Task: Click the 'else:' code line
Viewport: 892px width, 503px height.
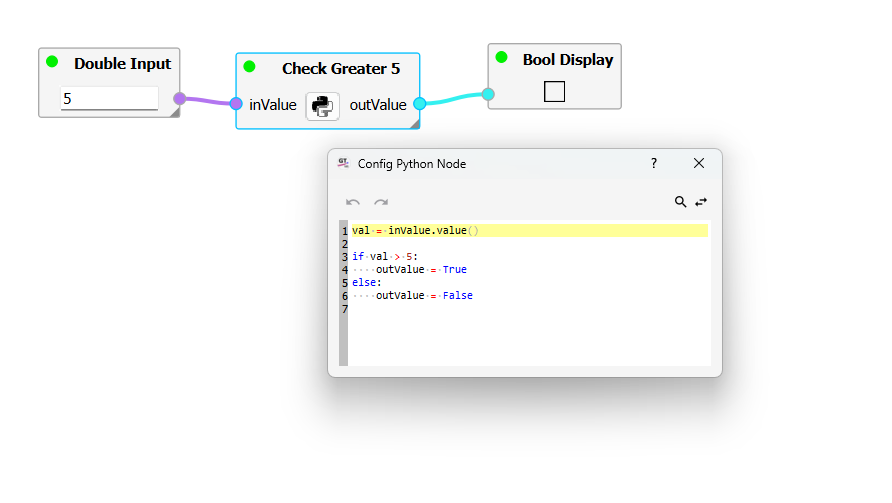Action: pyautogui.click(x=366, y=283)
